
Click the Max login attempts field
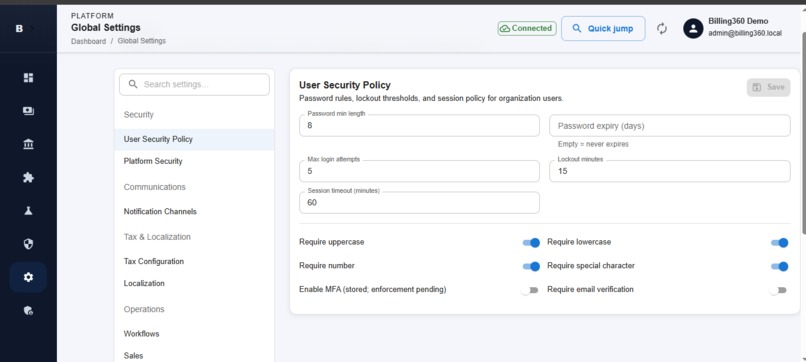tap(419, 171)
